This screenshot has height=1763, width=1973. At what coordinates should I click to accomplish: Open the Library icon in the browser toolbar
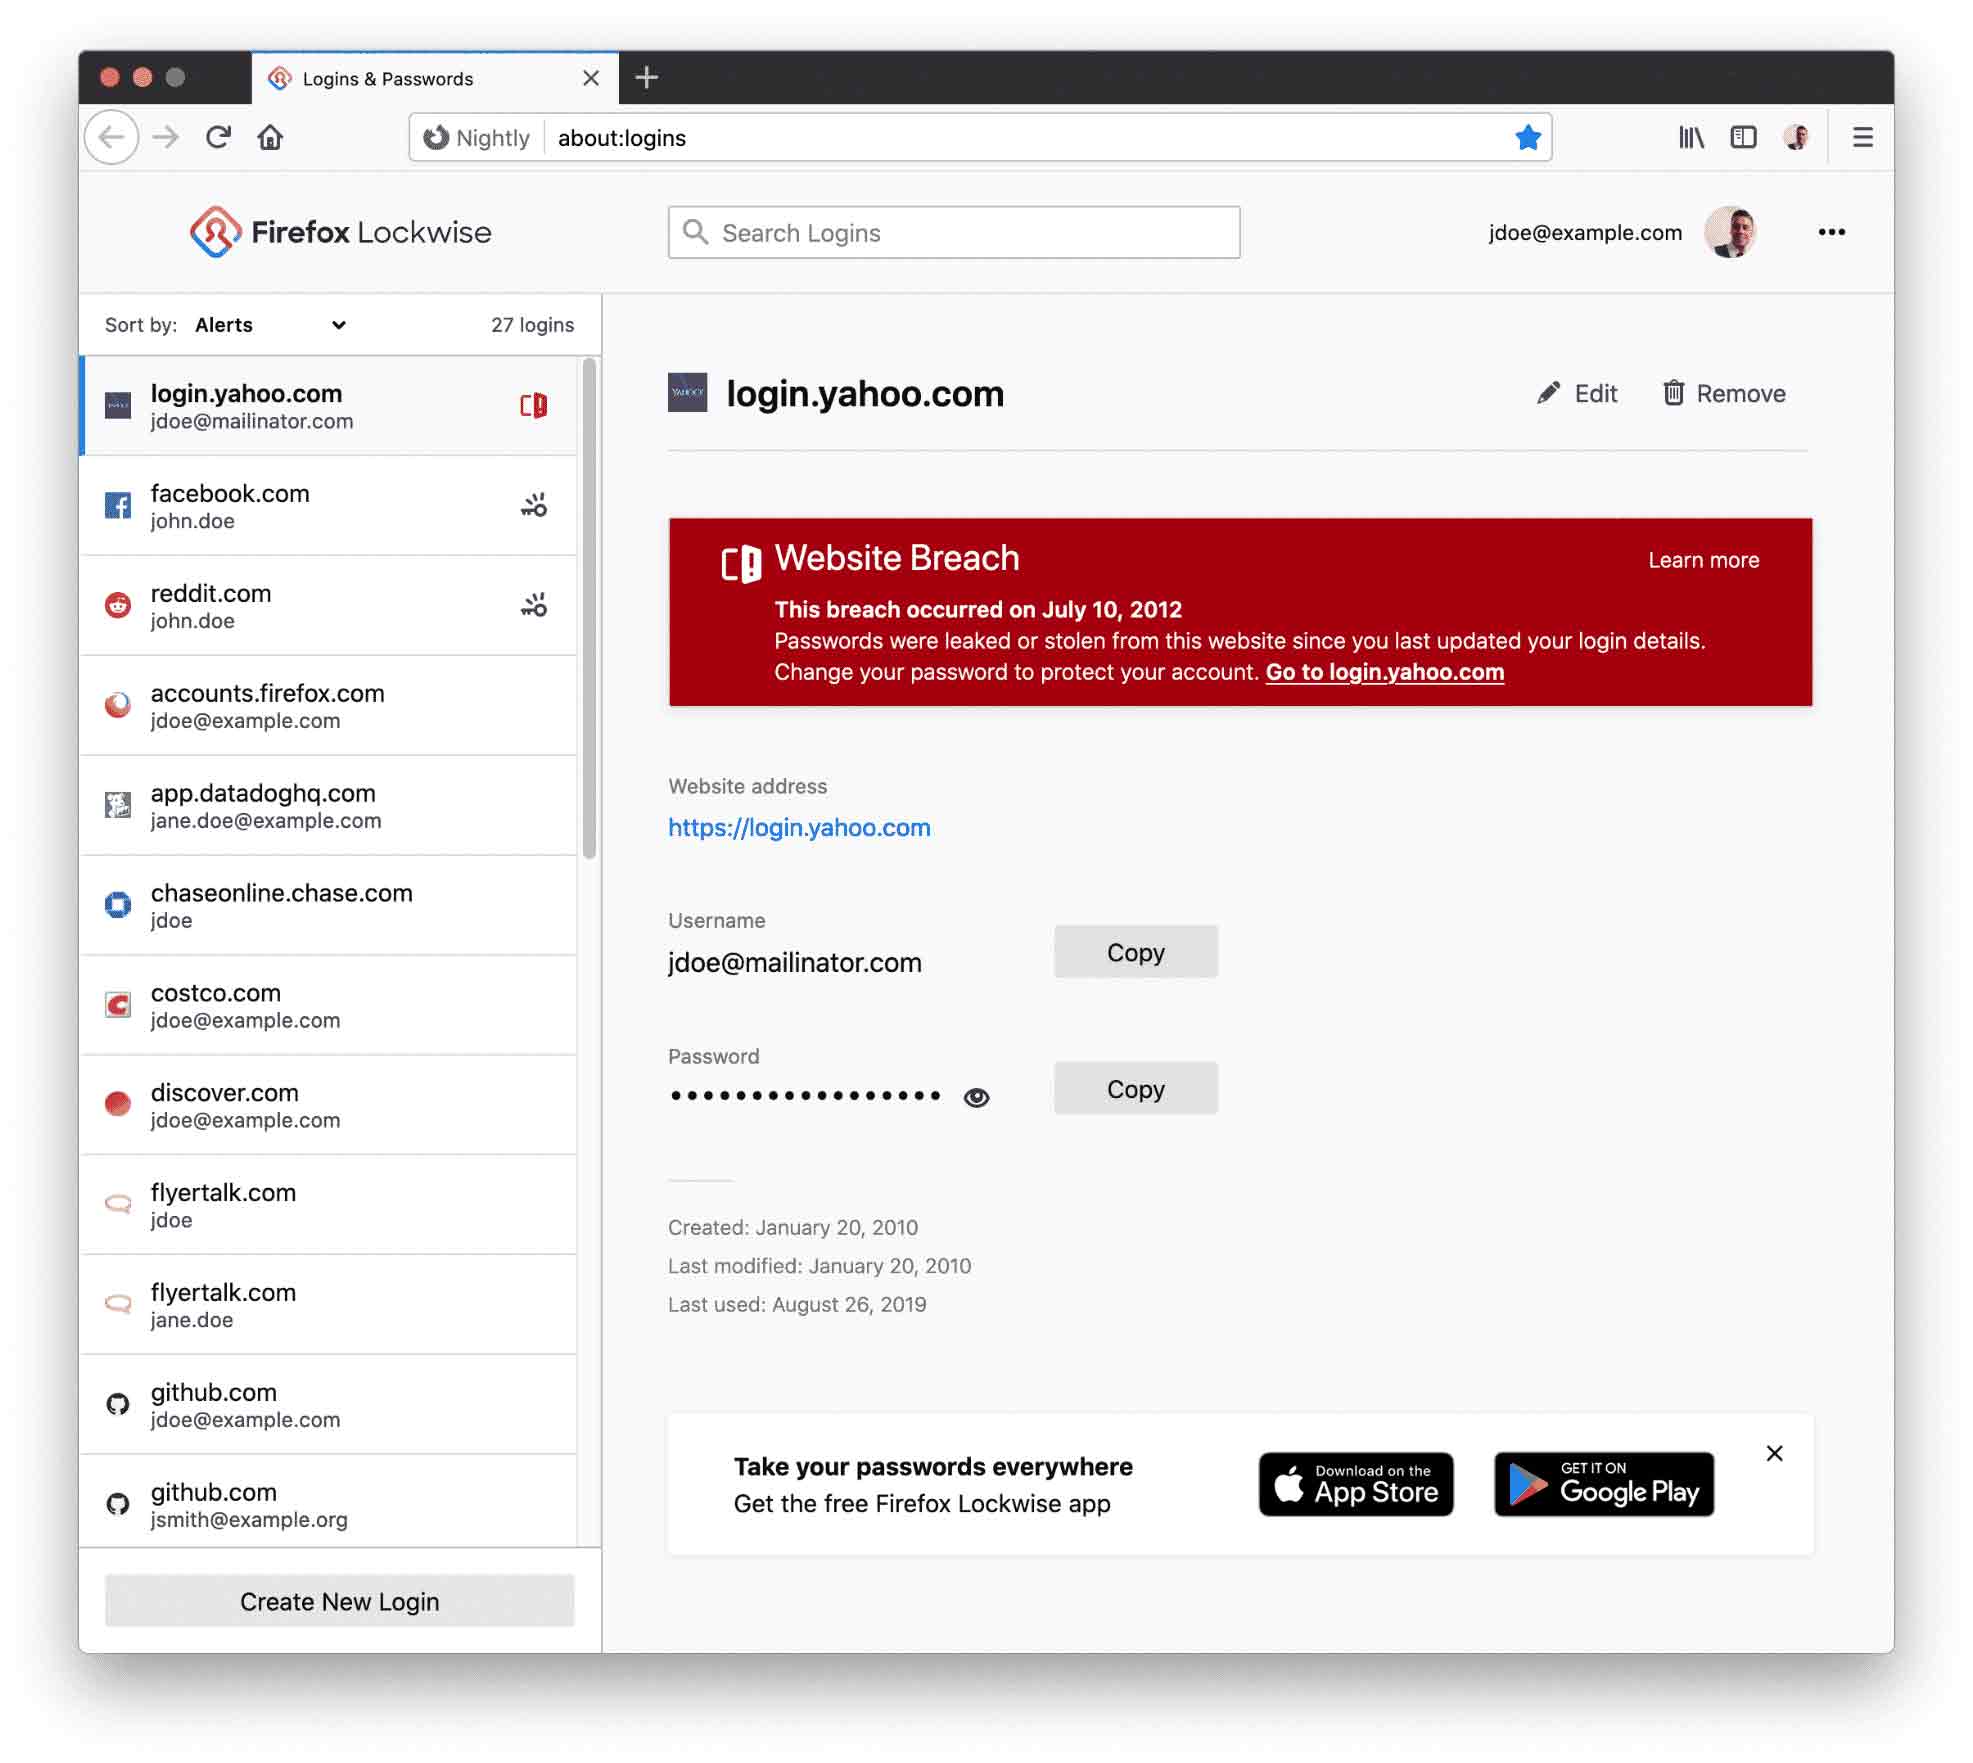[1692, 137]
